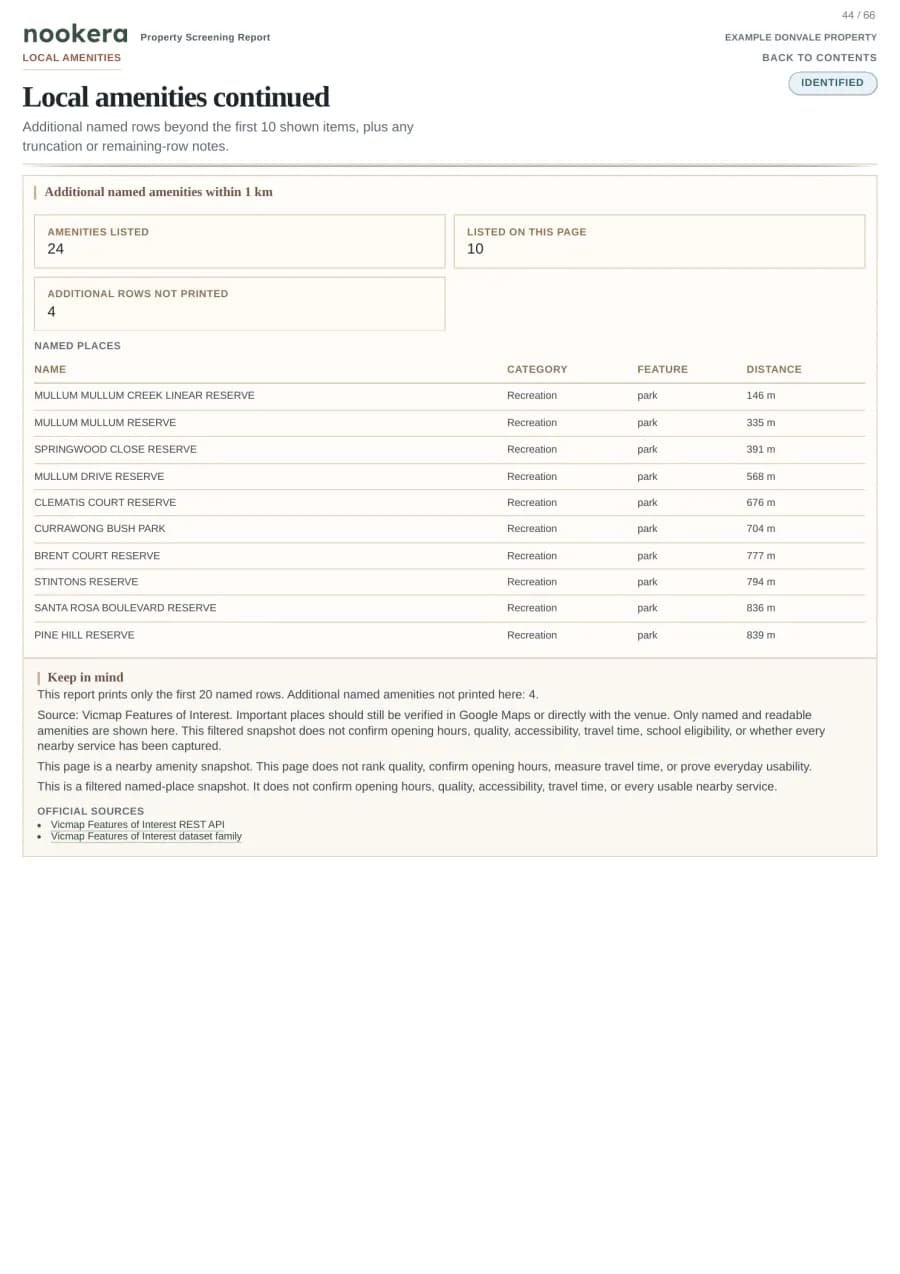Viewport: 900px width, 1274px height.
Task: Select the ADDITIONAL ROWS NOT PRINTED card
Action: (239, 304)
